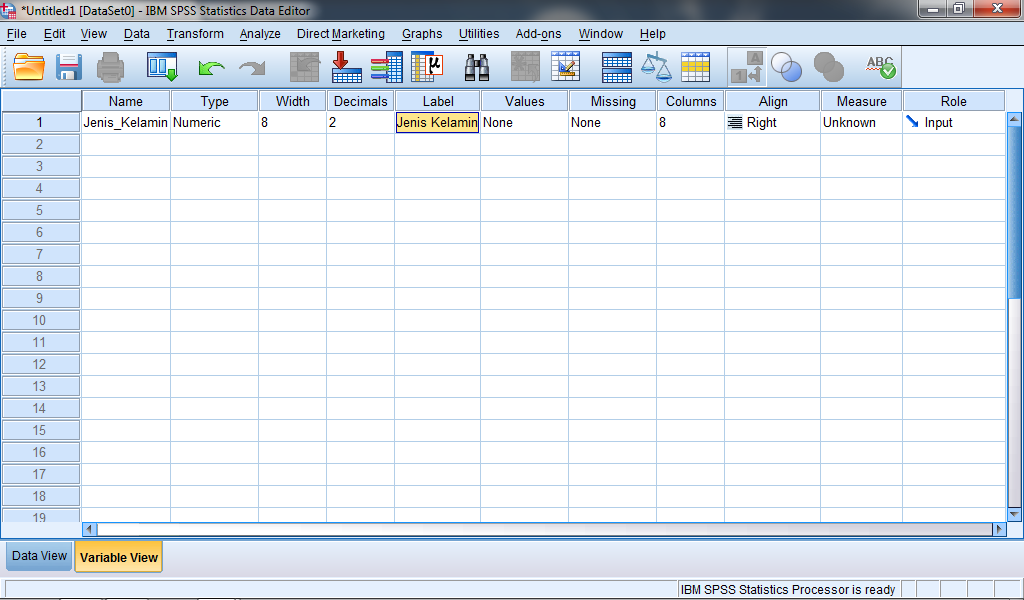
Task: Open a data document
Action: click(x=27, y=66)
